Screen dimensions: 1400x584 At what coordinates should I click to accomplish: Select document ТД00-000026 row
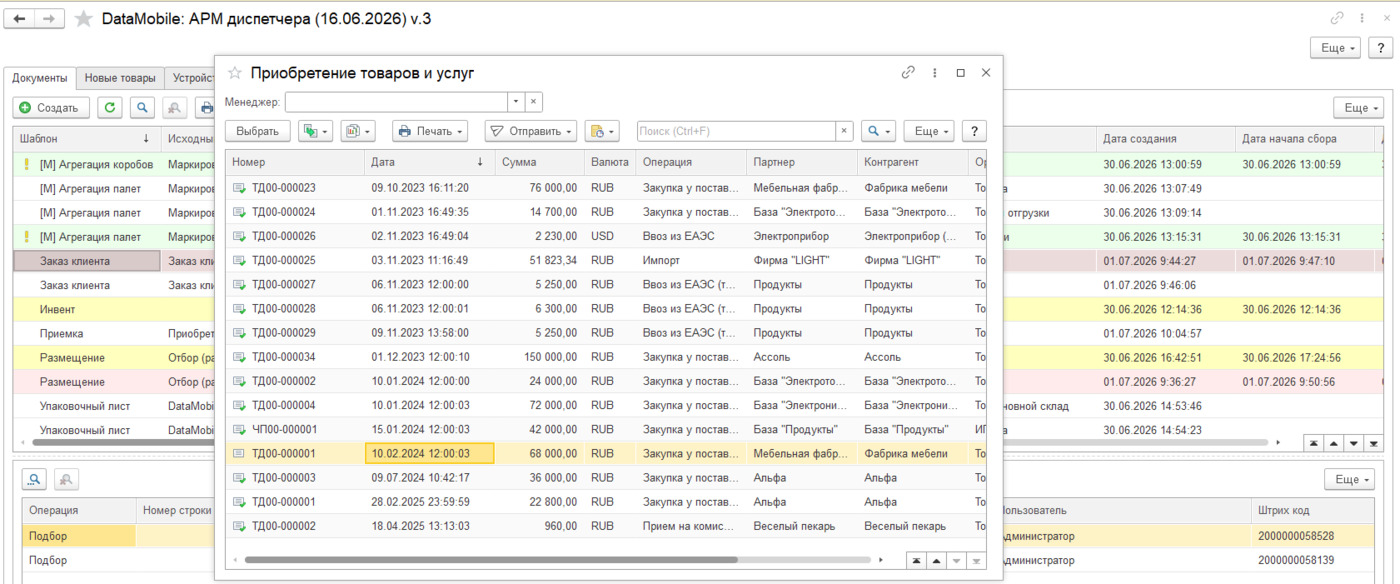pyautogui.click(x=606, y=236)
